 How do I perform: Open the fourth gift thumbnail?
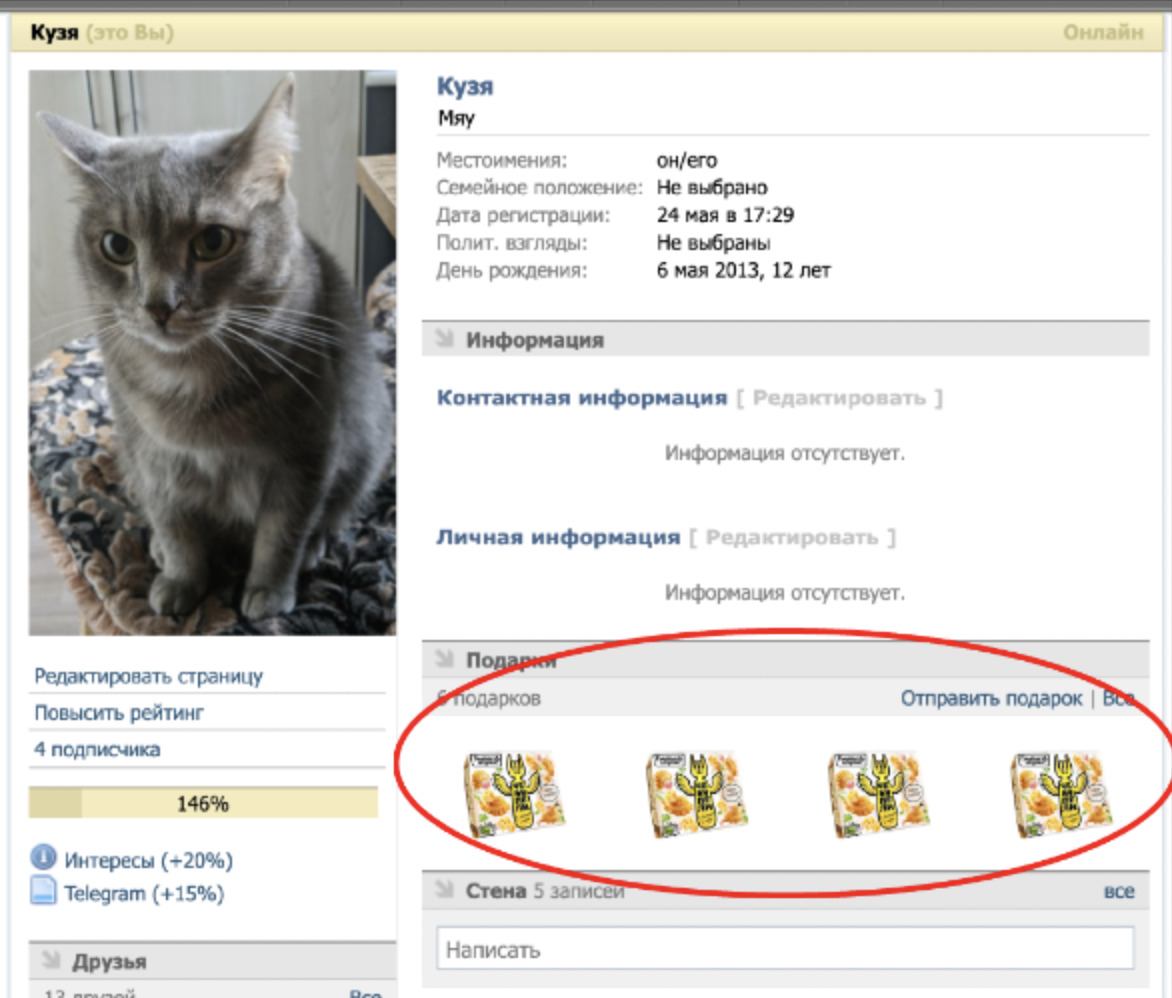[1061, 793]
